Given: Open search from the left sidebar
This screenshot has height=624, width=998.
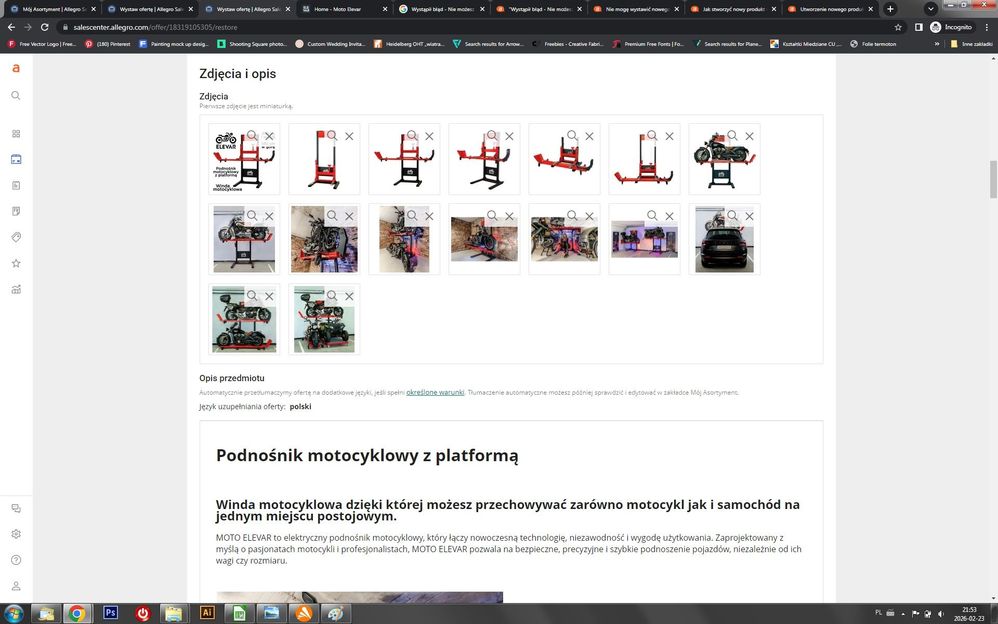Looking at the screenshot, I should pos(15,95).
